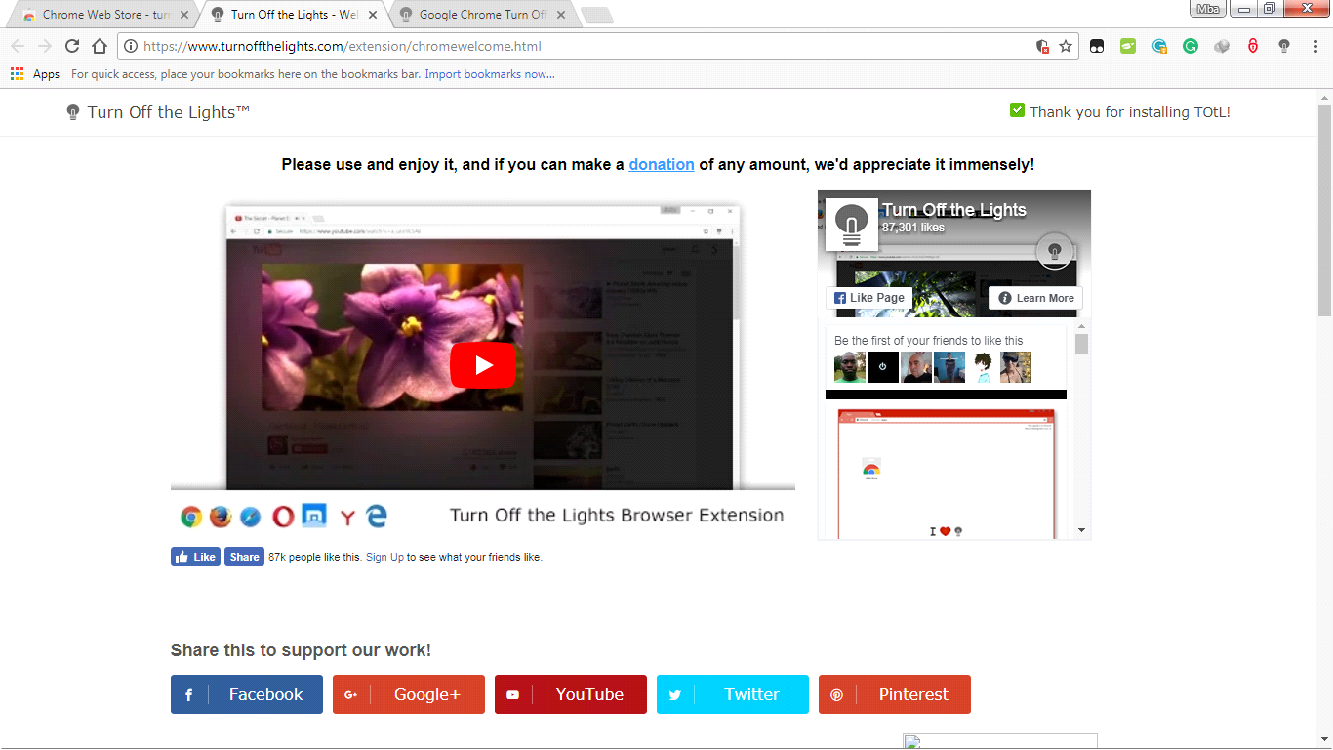
Task: Open the black two-eyed extension icon
Action: coord(1097,46)
